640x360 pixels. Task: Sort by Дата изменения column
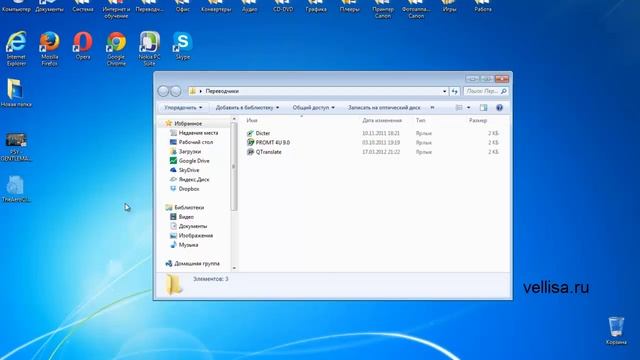(382, 120)
